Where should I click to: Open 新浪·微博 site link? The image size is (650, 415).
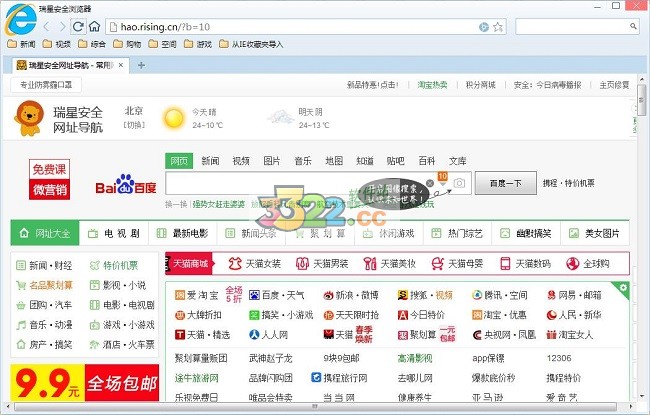(351, 295)
